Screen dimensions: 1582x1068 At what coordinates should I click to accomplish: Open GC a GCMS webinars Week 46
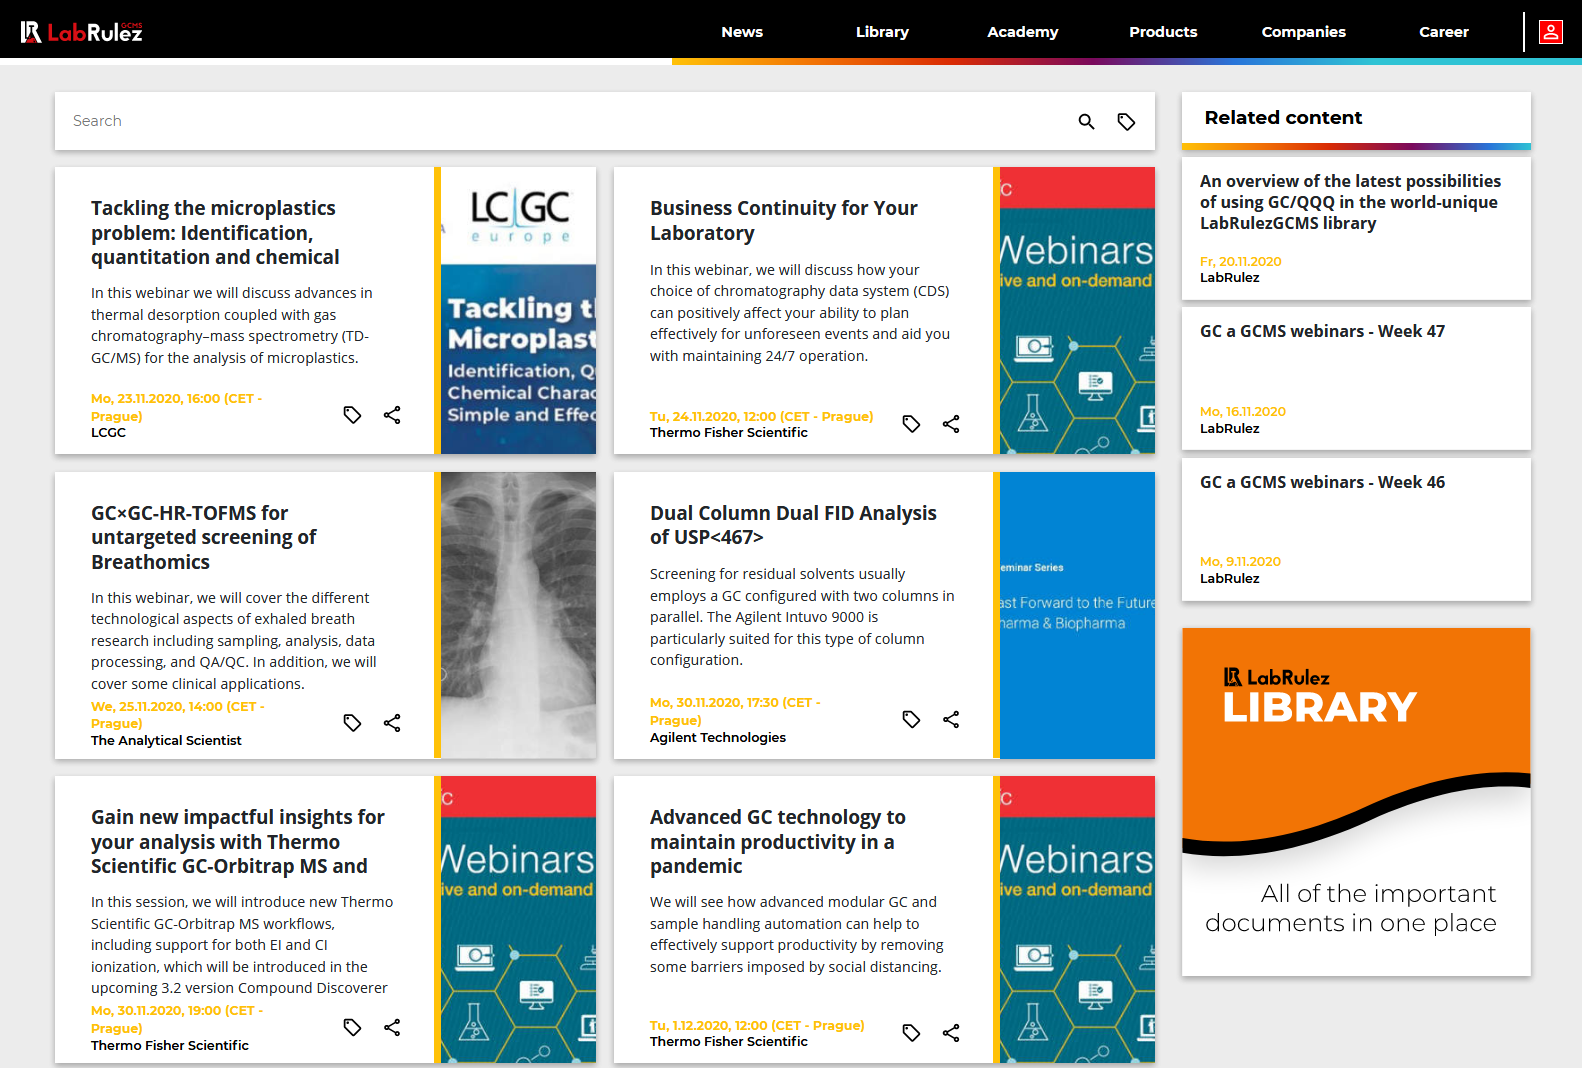1322,482
